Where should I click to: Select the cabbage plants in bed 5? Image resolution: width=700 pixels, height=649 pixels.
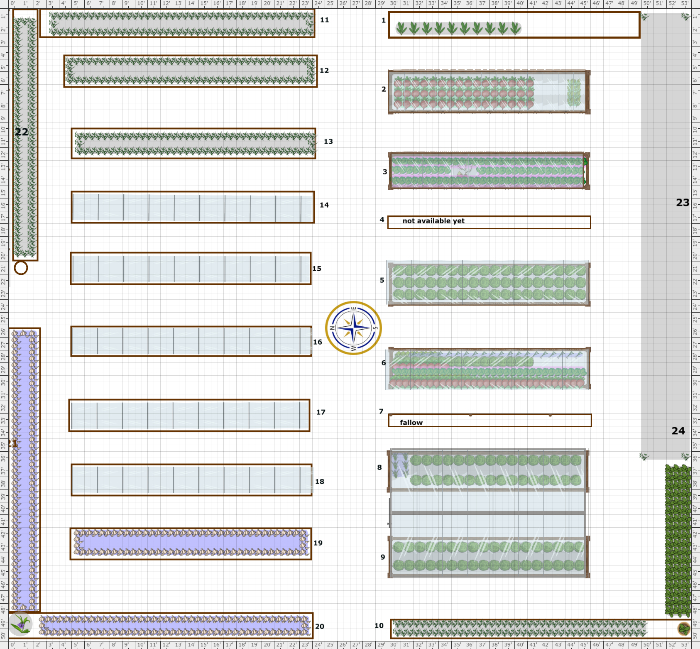click(x=487, y=284)
